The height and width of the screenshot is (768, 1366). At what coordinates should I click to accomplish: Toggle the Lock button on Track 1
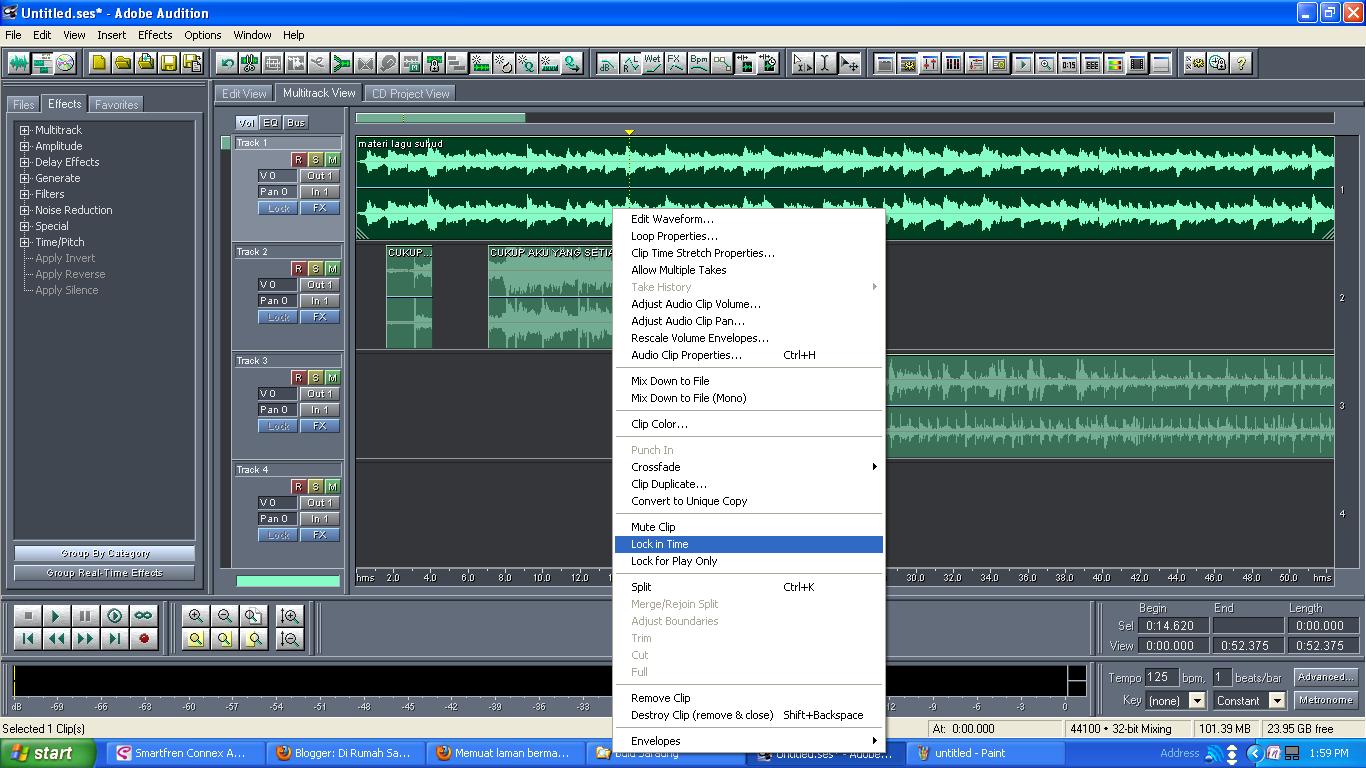[278, 208]
